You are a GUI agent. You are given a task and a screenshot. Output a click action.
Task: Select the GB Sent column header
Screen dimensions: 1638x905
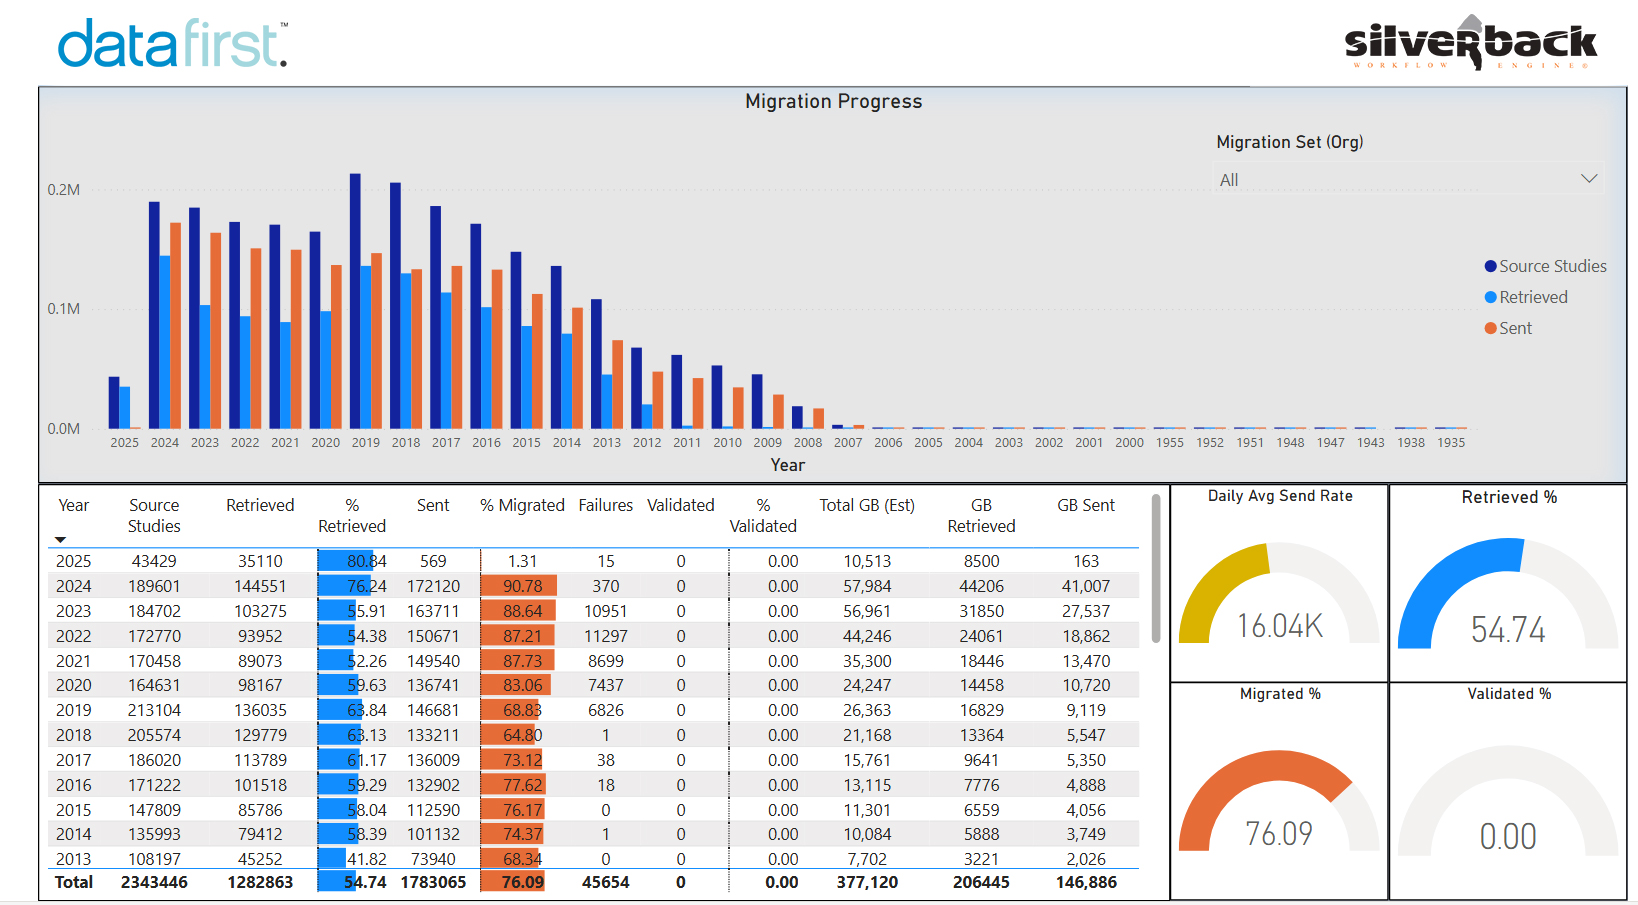point(1085,505)
